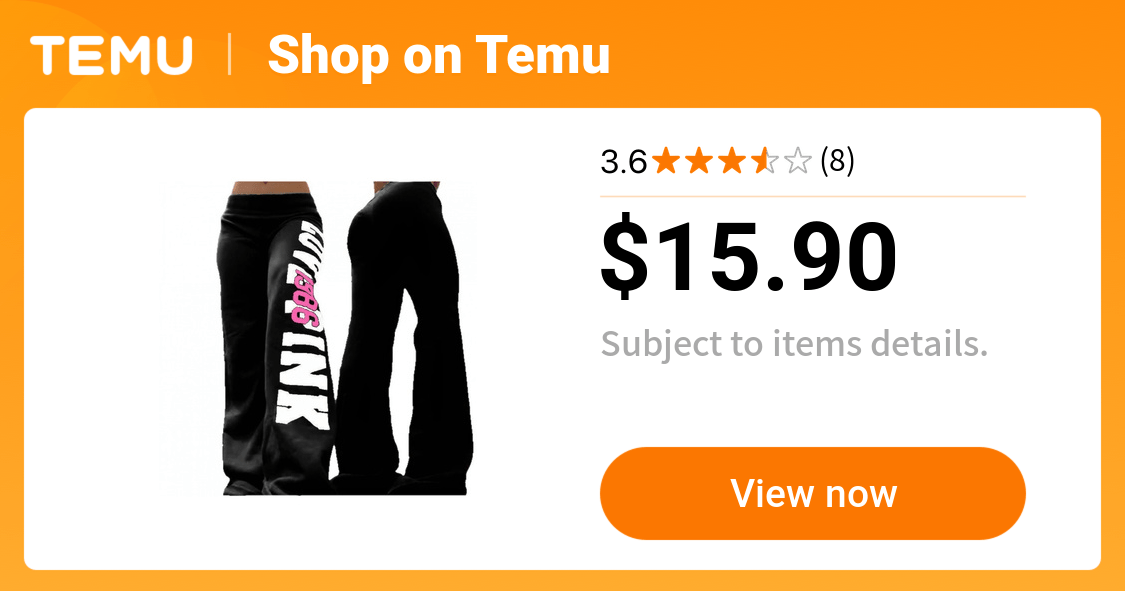Click the vertical divider beside TEMU logo
This screenshot has width=1125, height=591.
coord(230,55)
